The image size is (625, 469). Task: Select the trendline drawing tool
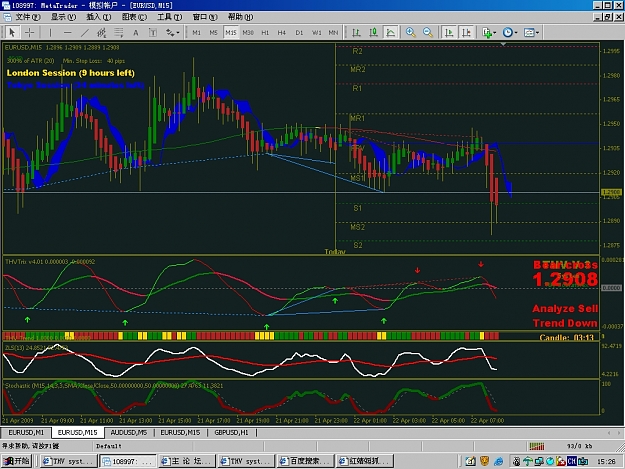(x=85, y=32)
